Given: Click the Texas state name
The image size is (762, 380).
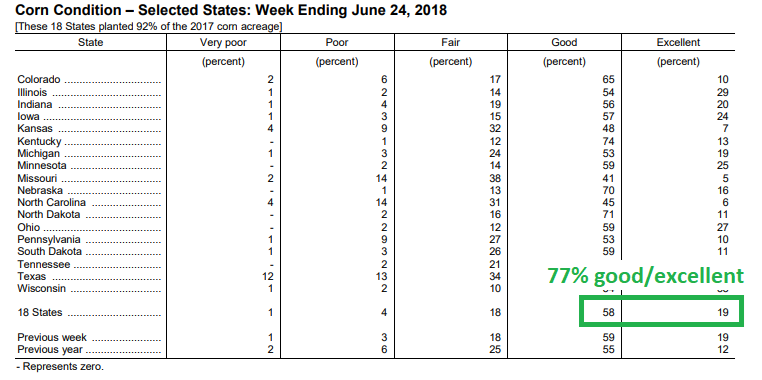Looking at the screenshot, I should [x=32, y=276].
